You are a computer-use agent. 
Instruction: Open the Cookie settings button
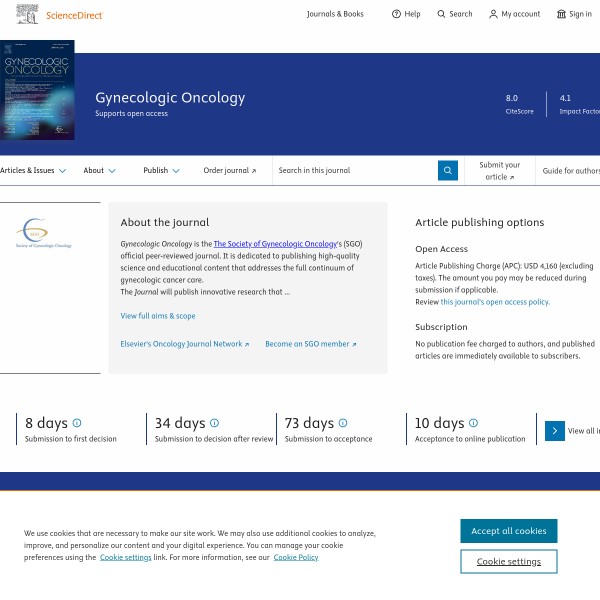508,562
